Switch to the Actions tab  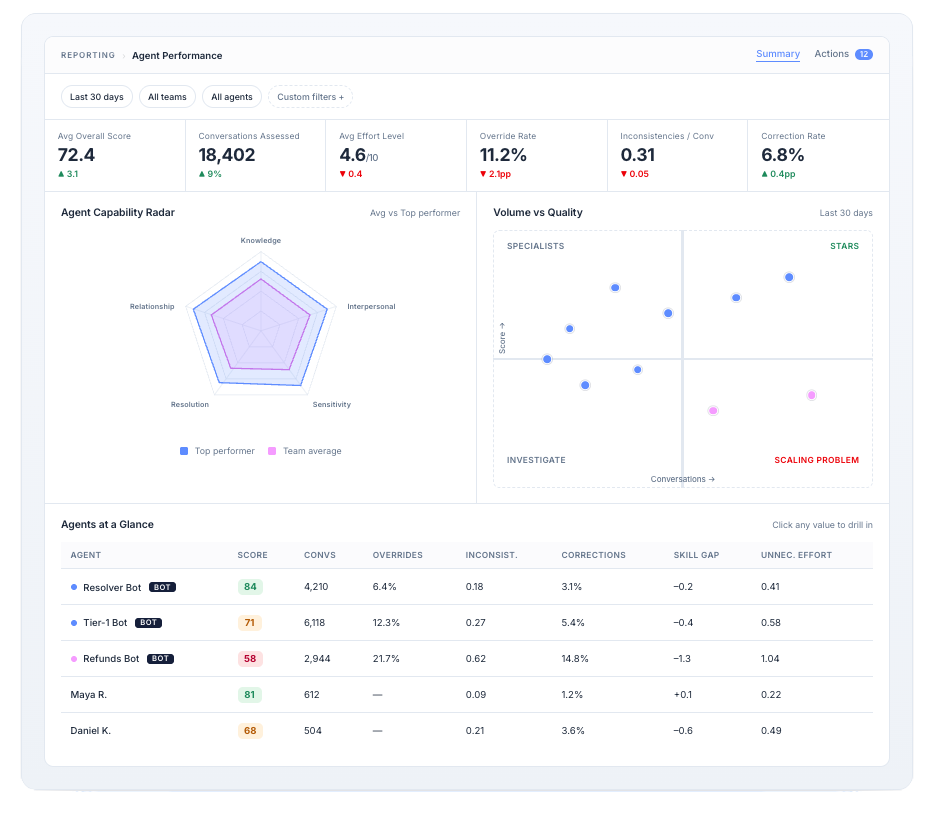(x=832, y=54)
